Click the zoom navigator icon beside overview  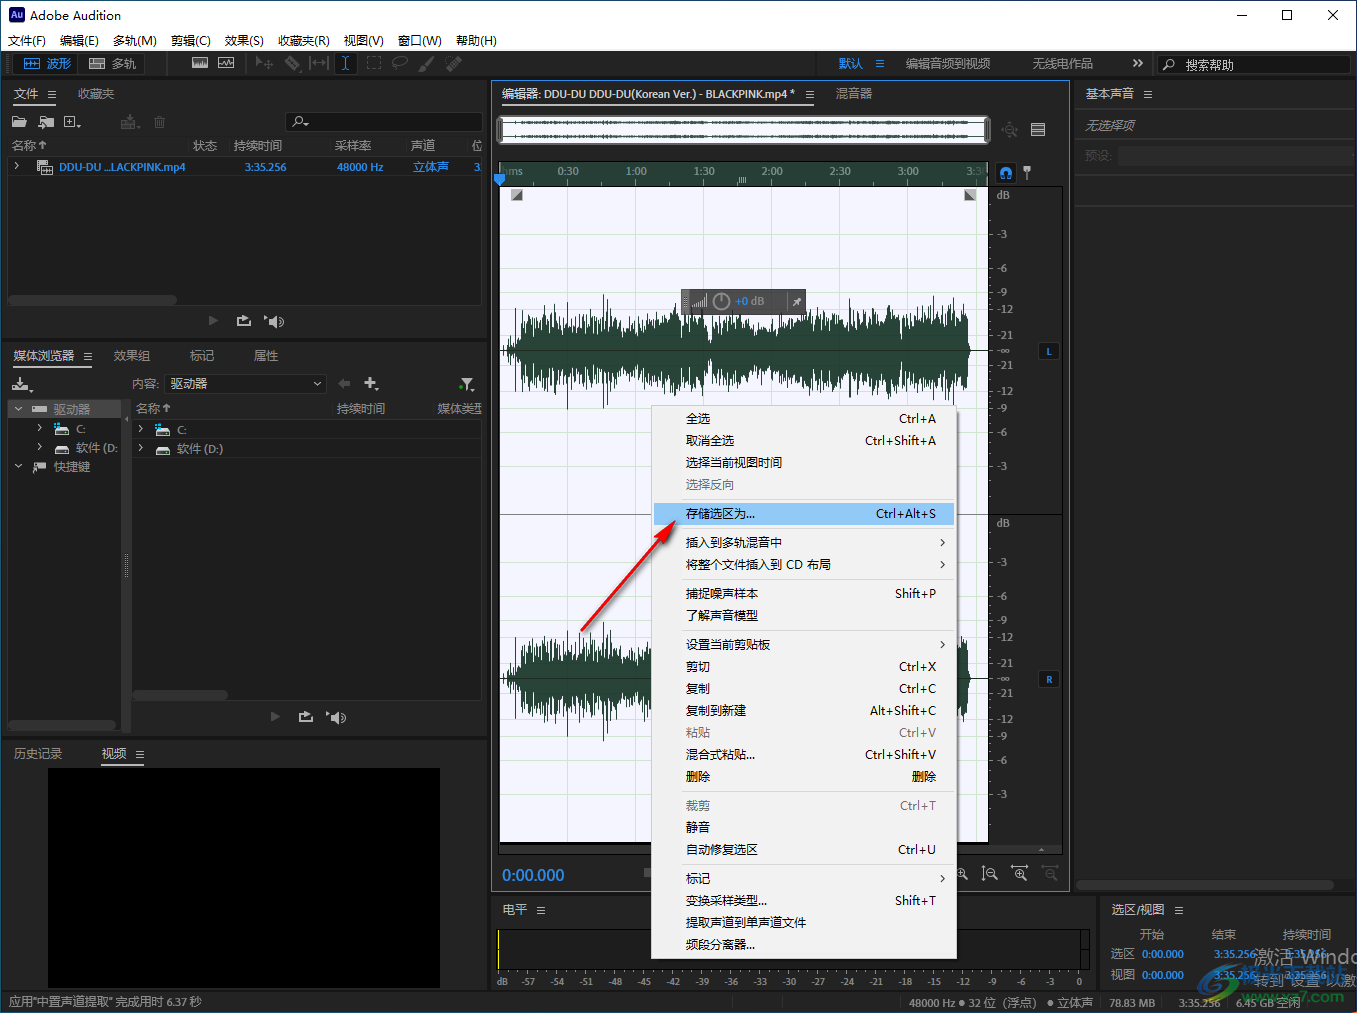tap(1010, 130)
